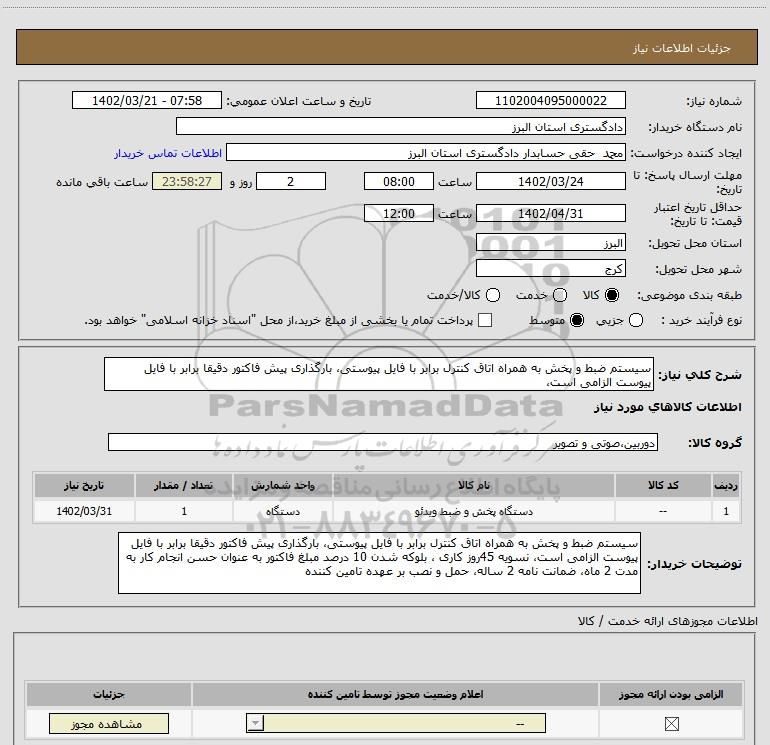
Task: Choose متوسط purchase process type
Action: click(577, 320)
